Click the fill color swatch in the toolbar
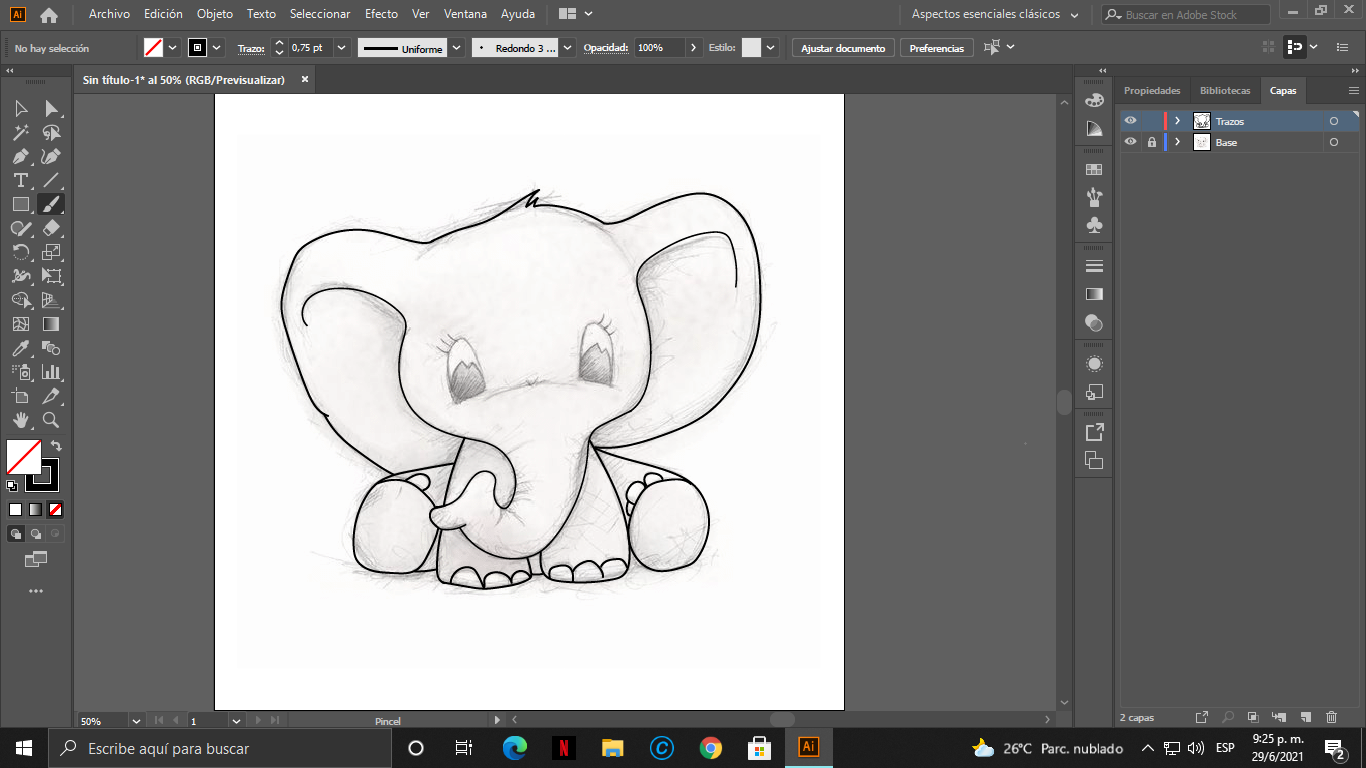 click(x=24, y=457)
